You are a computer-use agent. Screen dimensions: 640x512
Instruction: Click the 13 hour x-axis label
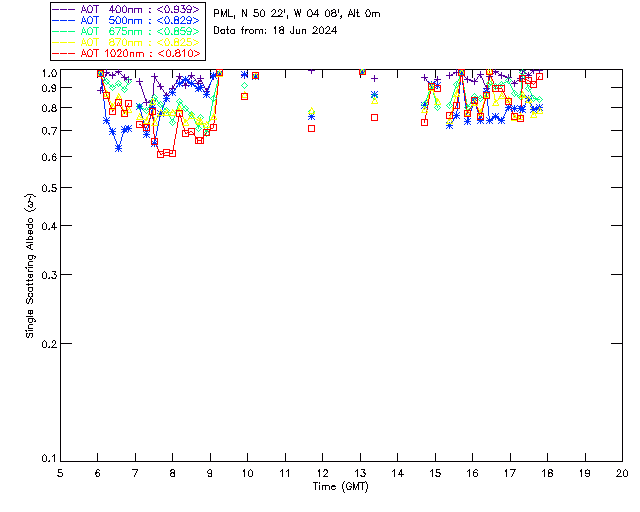(360, 473)
